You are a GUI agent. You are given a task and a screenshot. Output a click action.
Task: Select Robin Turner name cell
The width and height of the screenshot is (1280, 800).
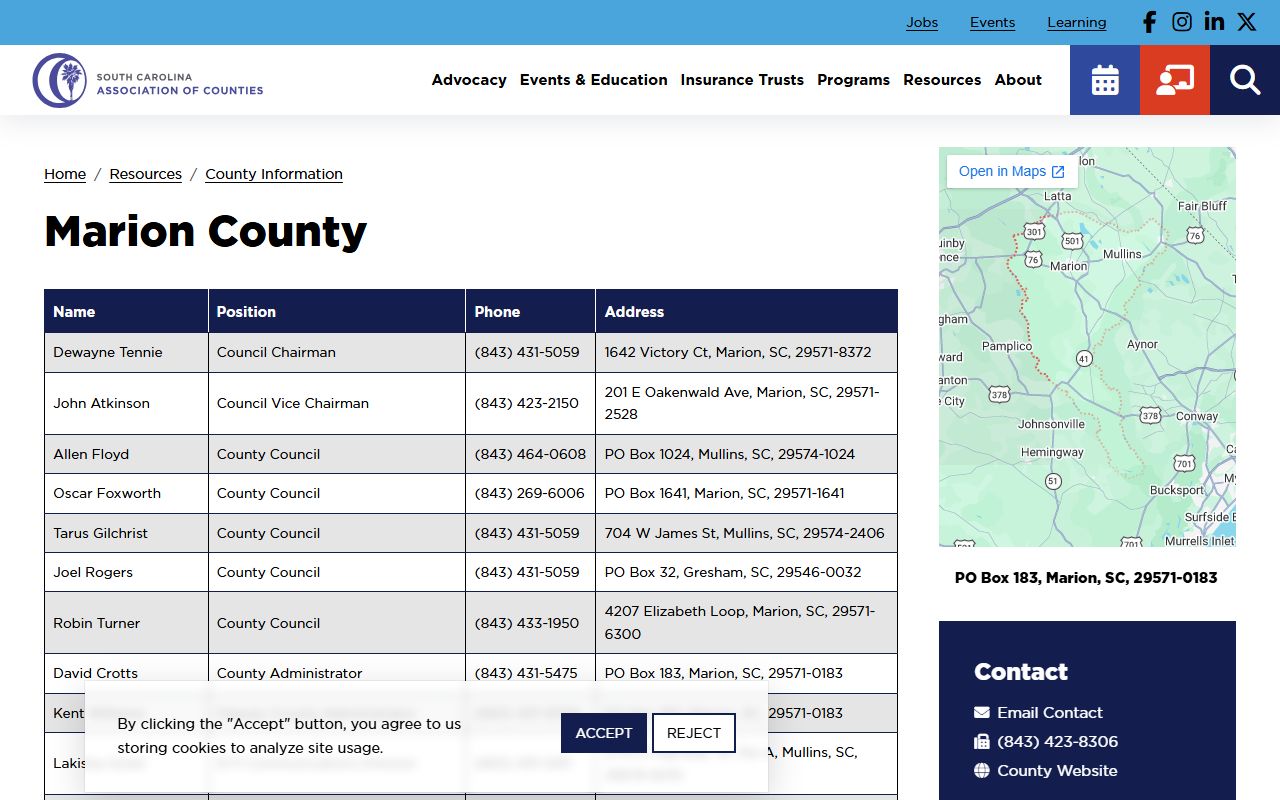(126, 624)
